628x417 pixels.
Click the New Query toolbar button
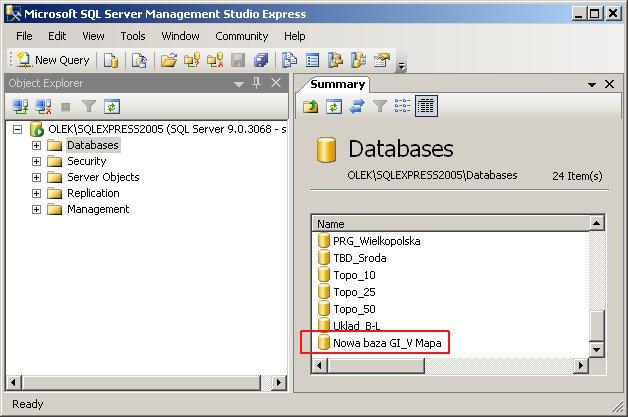point(53,60)
